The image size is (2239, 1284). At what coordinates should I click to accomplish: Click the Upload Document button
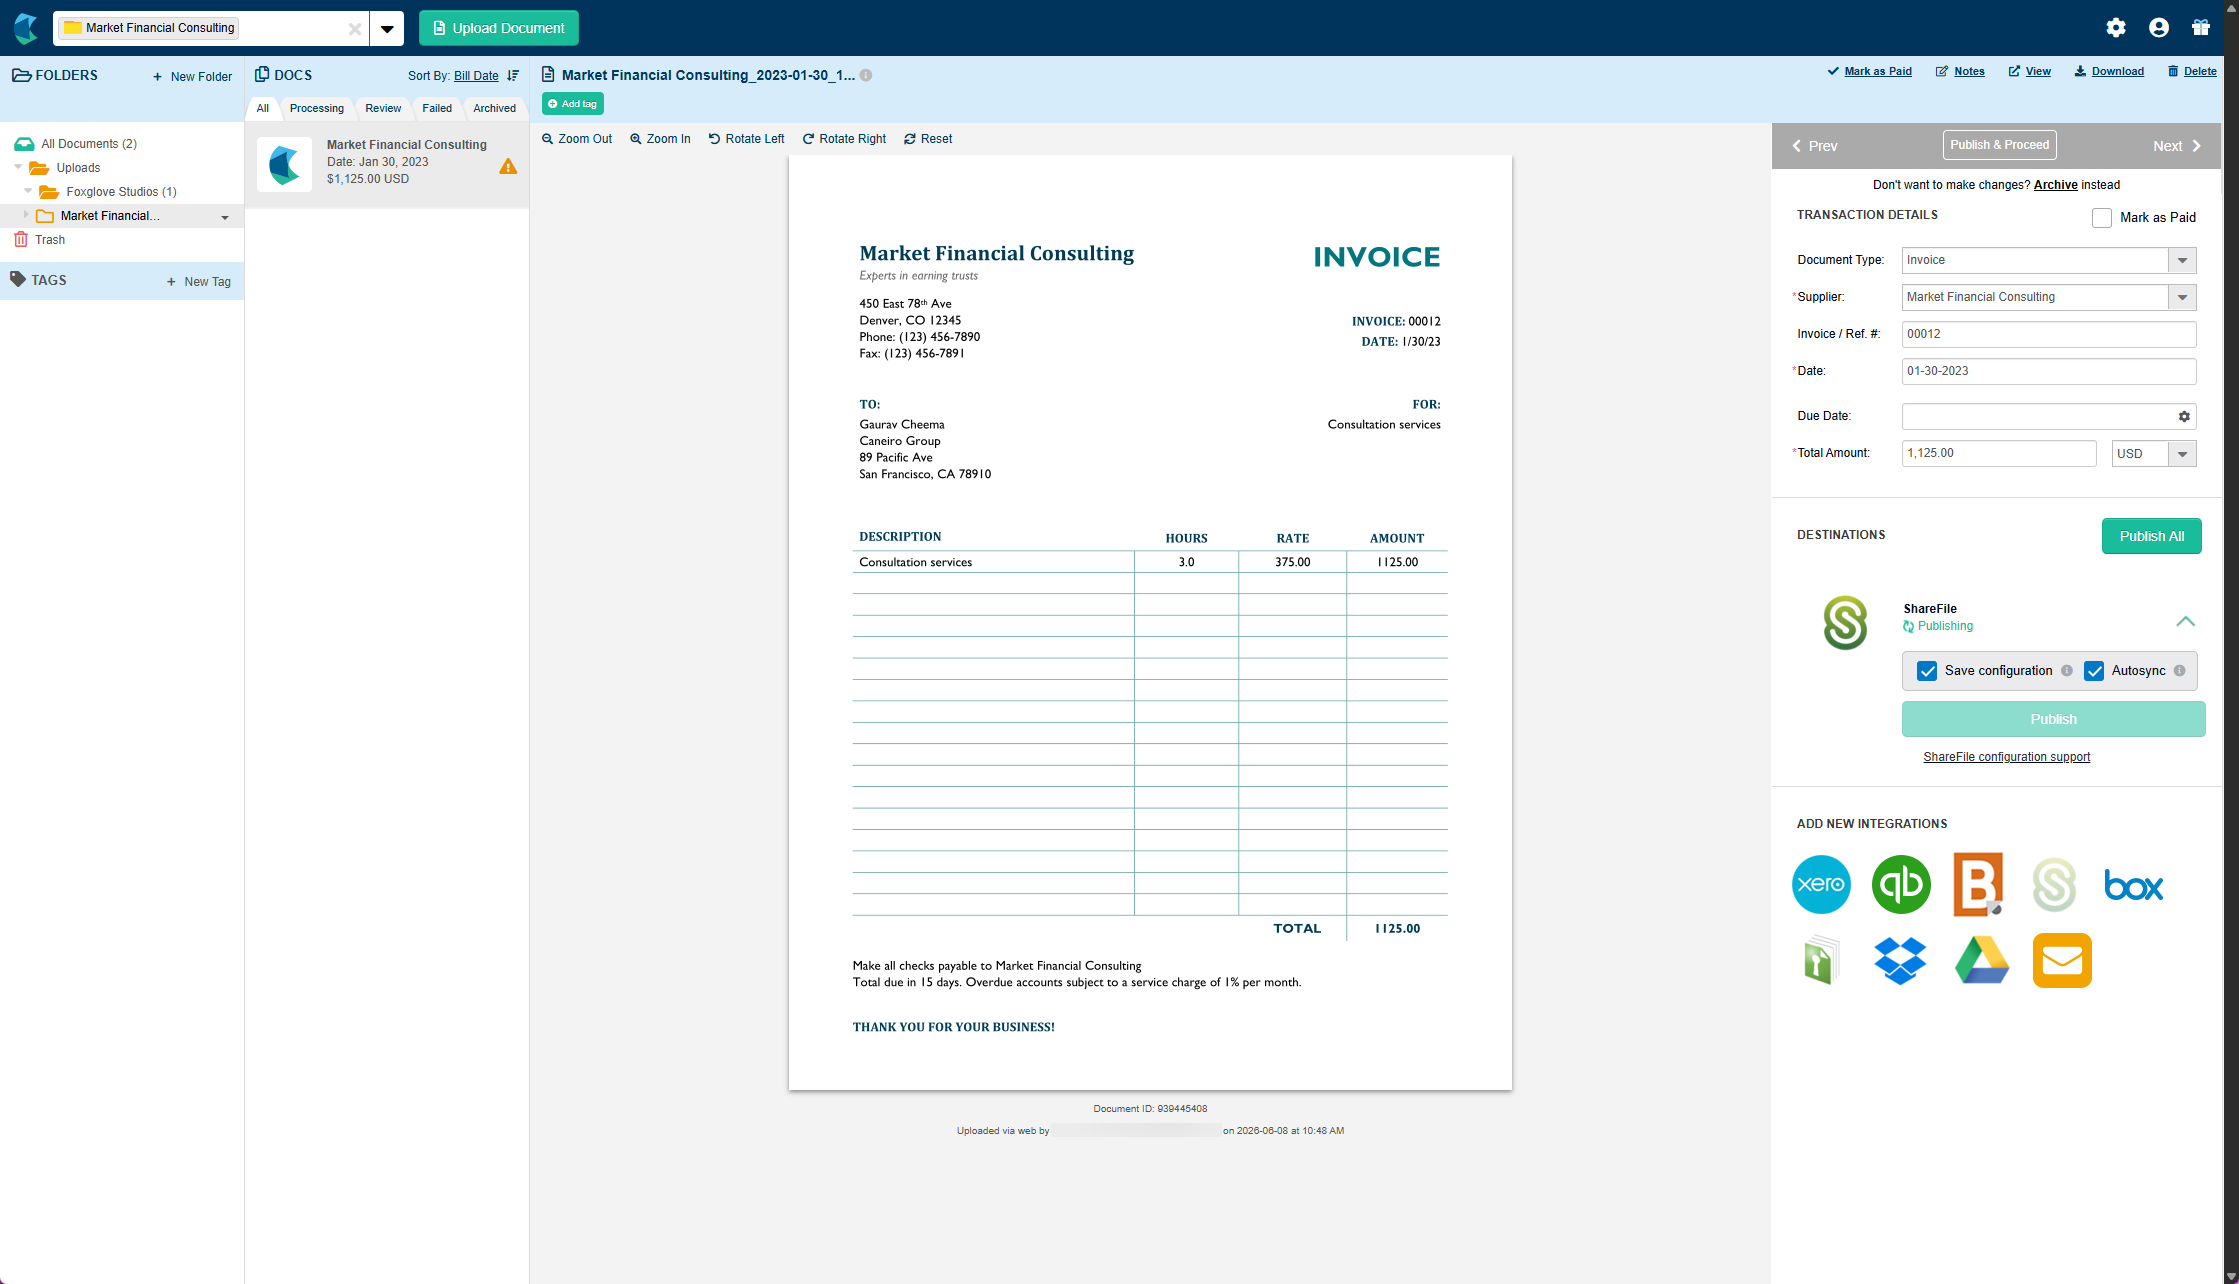tap(498, 28)
